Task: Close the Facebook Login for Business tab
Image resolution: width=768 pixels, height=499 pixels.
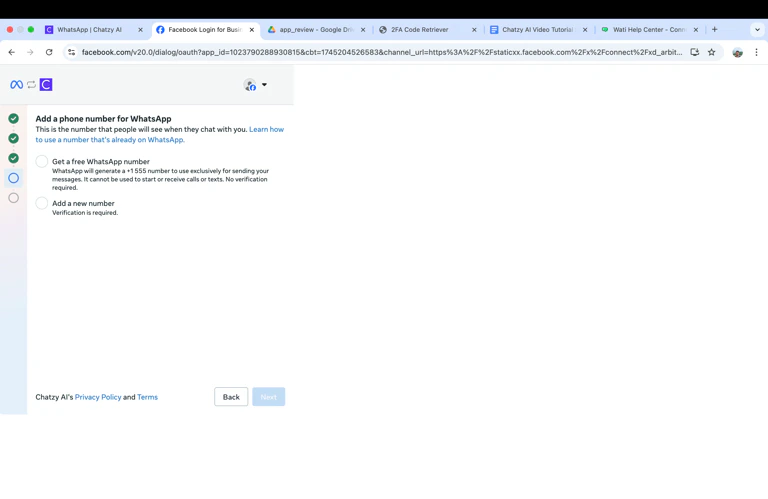Action: tap(252, 30)
